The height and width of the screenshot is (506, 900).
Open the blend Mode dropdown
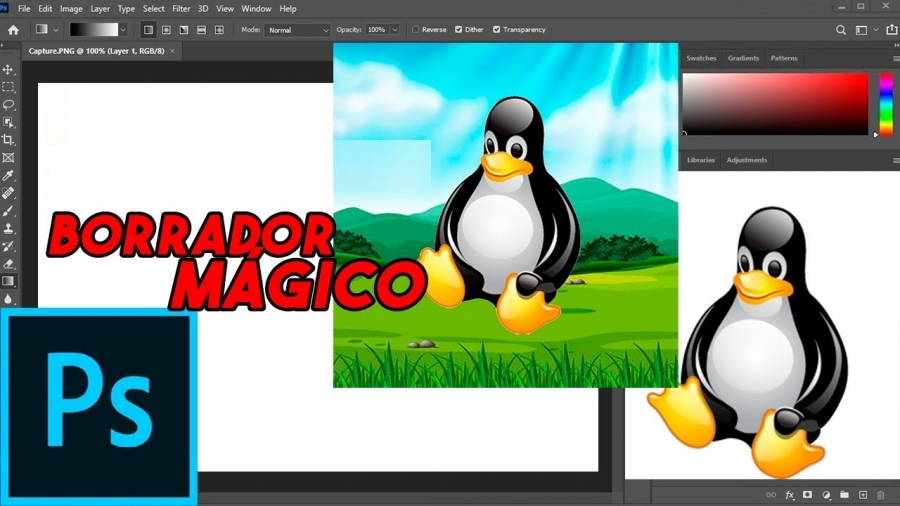298,30
